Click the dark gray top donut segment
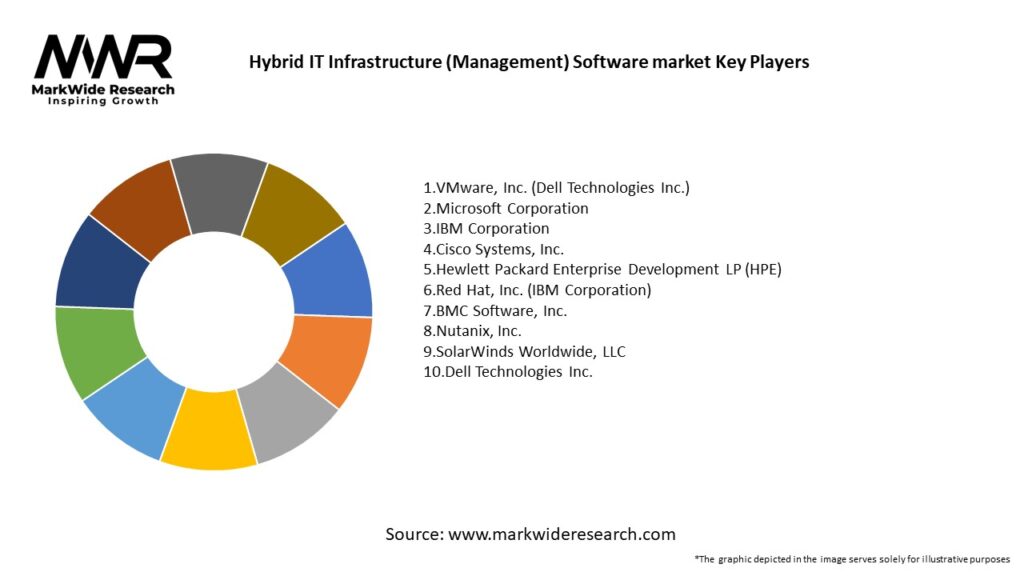Viewport: 1024px width, 576px height. [x=217, y=185]
